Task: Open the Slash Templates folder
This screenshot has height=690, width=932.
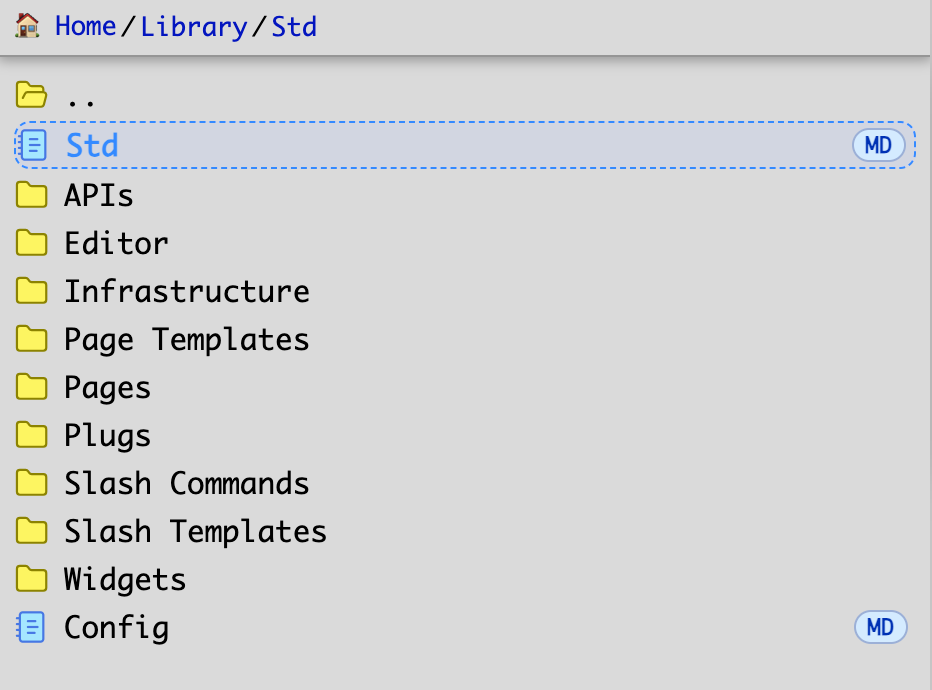Action: point(195,532)
